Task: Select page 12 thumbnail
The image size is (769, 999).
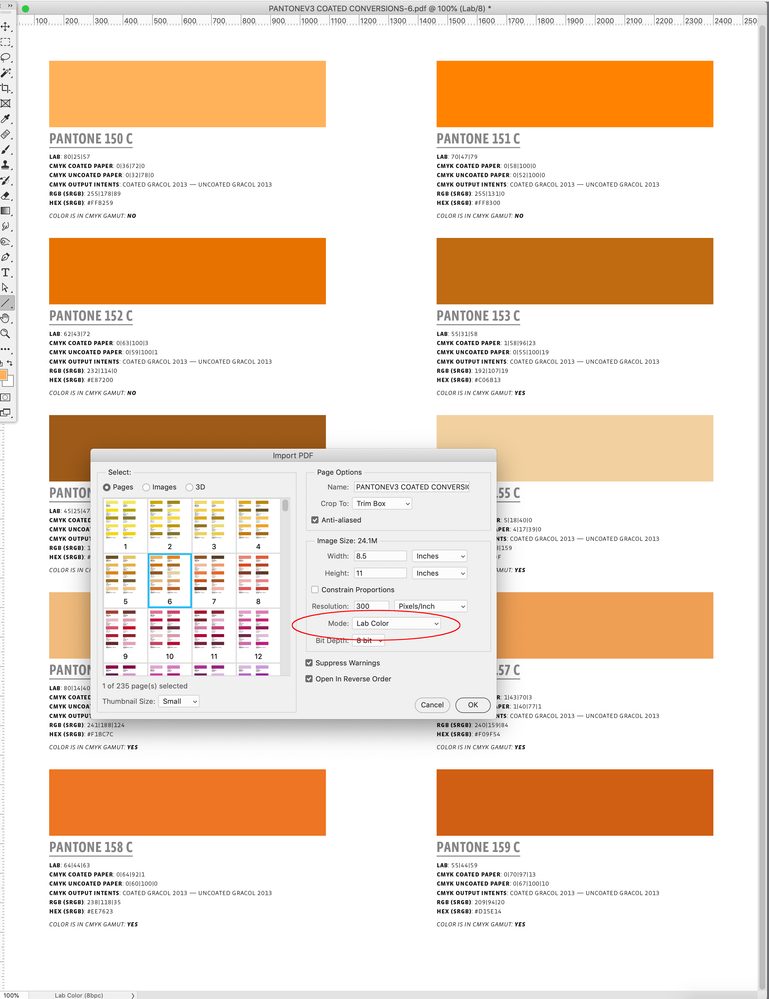Action: click(258, 635)
